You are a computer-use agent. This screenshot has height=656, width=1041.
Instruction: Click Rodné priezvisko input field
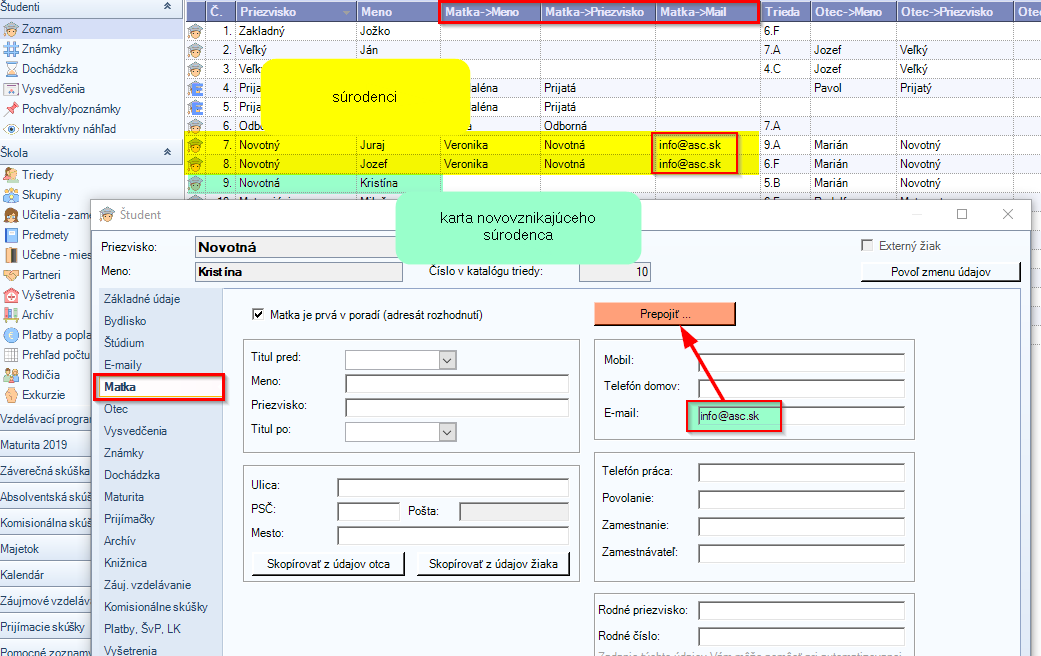[801, 611]
